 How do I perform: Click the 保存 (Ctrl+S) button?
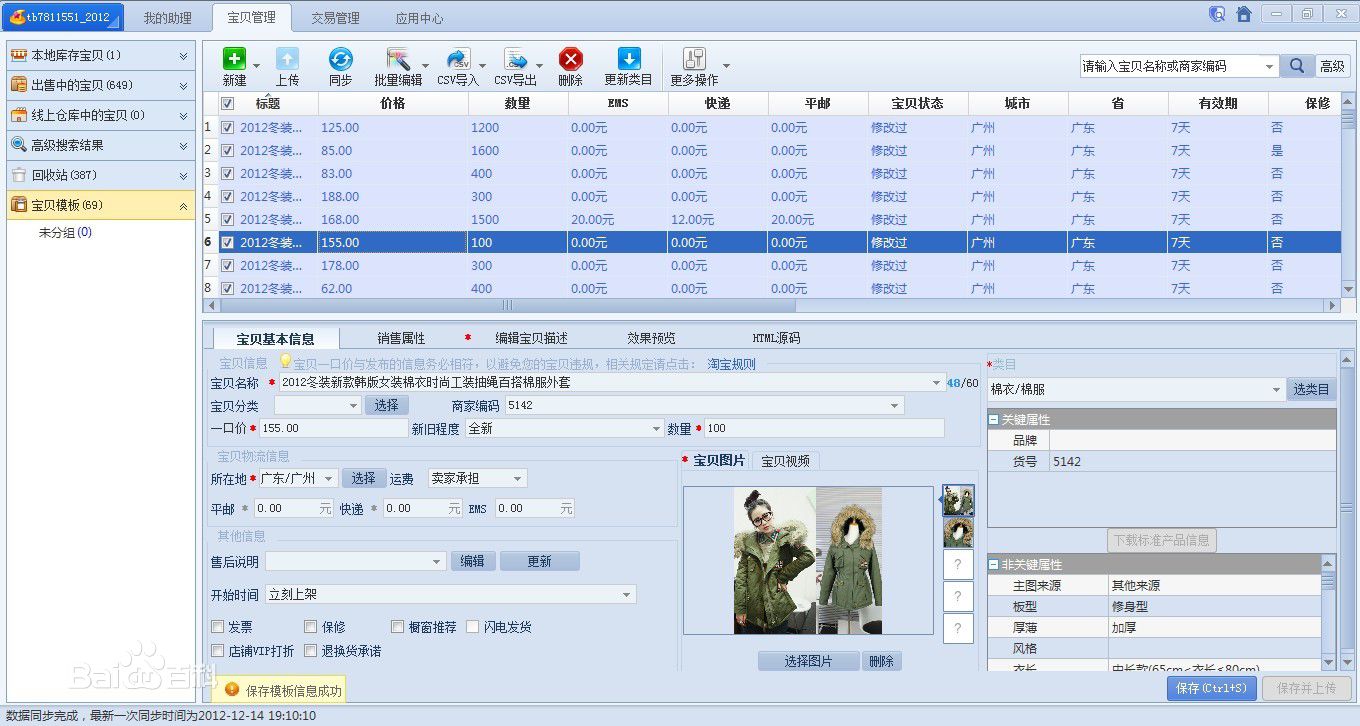click(x=1211, y=688)
